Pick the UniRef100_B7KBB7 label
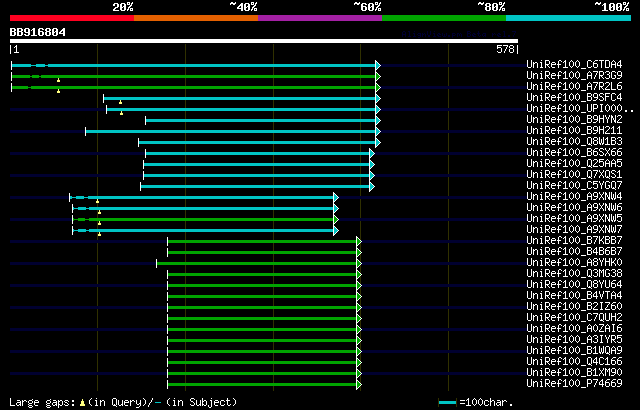 click(x=574, y=240)
